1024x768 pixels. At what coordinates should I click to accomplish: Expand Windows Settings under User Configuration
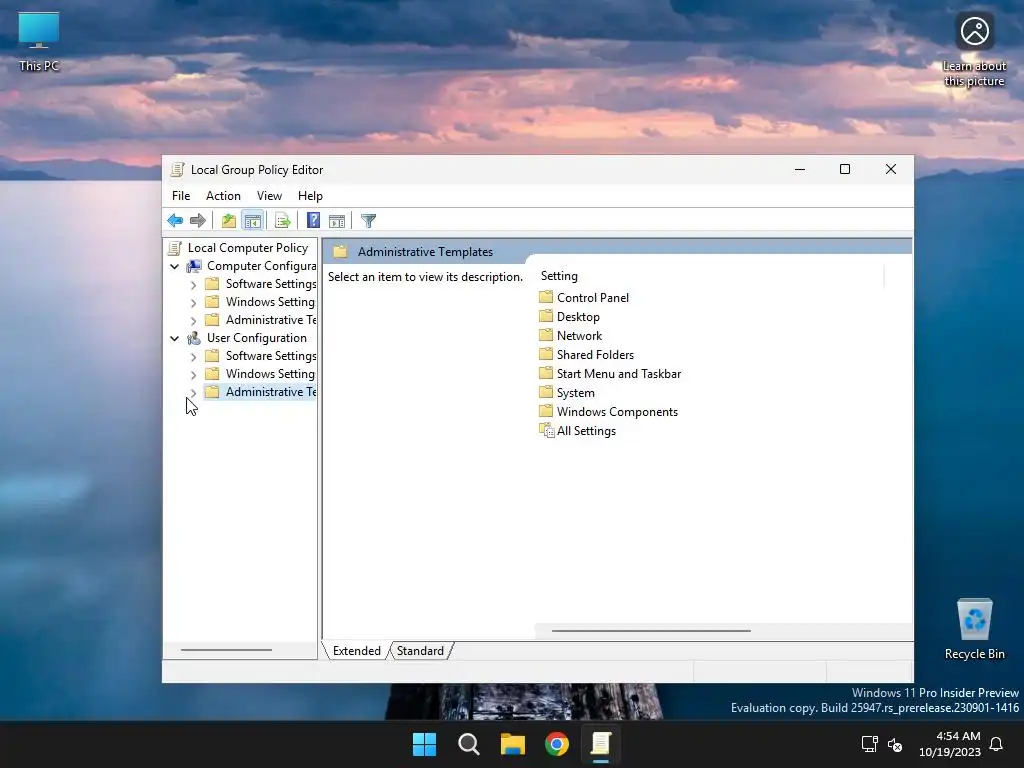(193, 374)
